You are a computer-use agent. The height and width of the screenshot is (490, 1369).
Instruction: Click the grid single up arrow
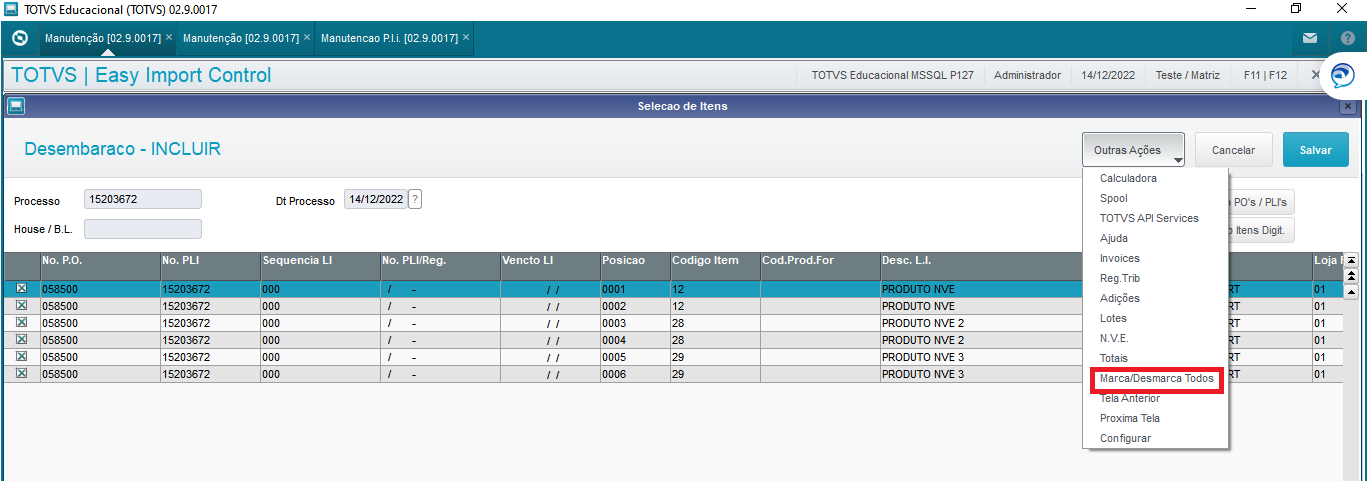[1352, 292]
